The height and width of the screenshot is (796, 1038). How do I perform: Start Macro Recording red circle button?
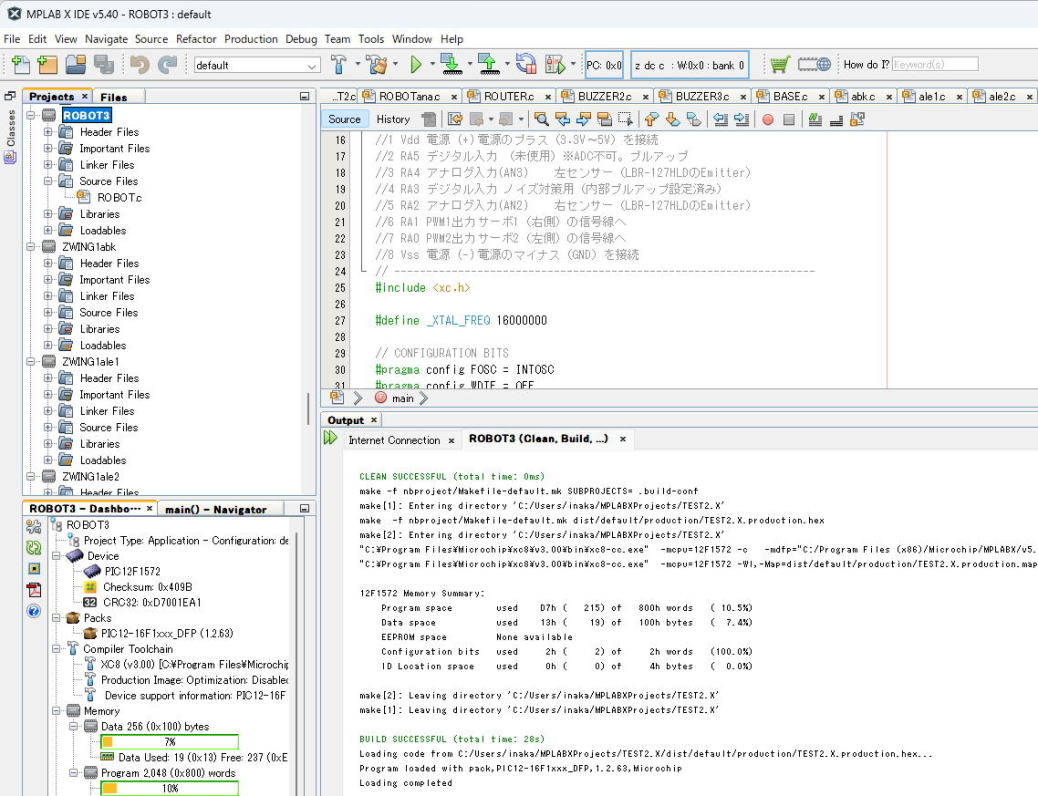click(768, 119)
